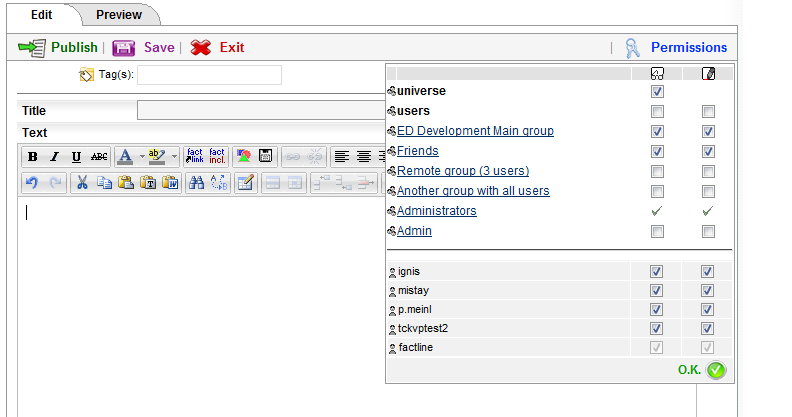The width and height of the screenshot is (792, 417).
Task: Click the text color A icon
Action: [125, 157]
